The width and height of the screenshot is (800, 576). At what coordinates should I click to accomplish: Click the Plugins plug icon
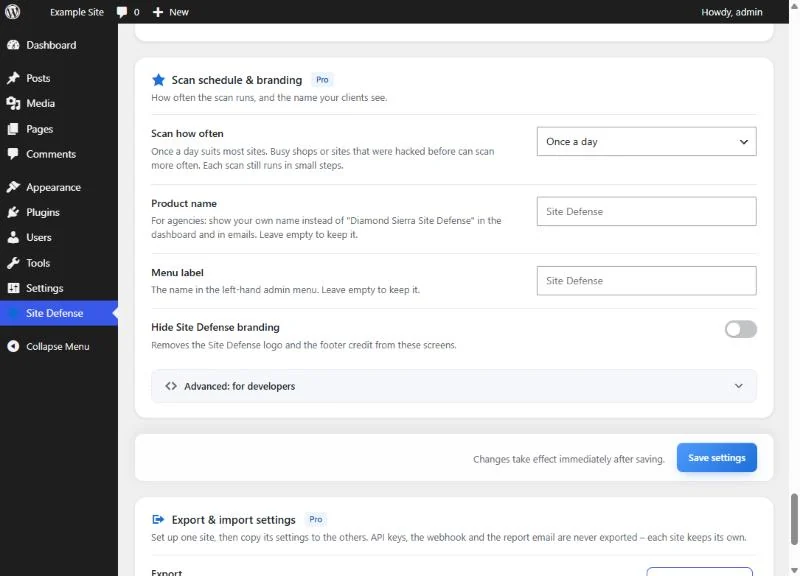coord(13,212)
